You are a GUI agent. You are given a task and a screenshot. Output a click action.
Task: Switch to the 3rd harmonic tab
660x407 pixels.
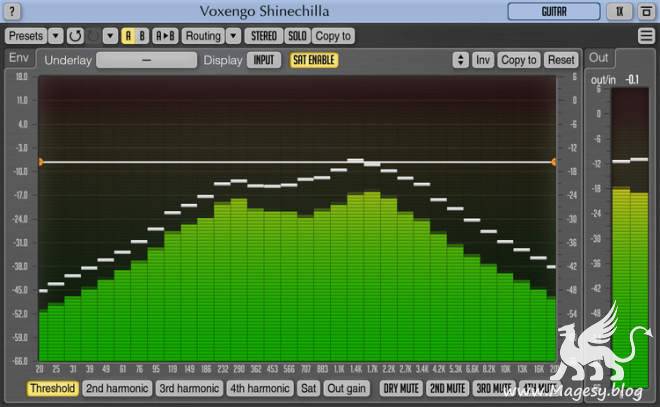(x=189, y=388)
